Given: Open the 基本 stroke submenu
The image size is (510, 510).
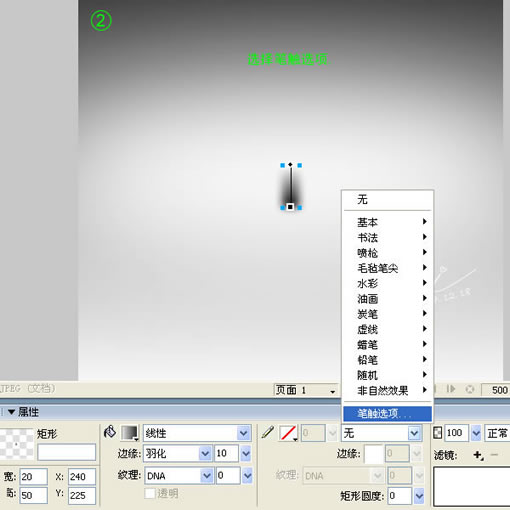Looking at the screenshot, I should [387, 222].
